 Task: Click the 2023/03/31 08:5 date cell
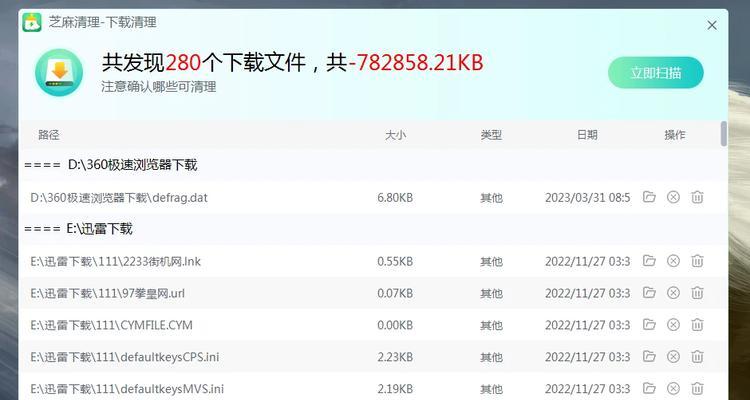[587, 198]
